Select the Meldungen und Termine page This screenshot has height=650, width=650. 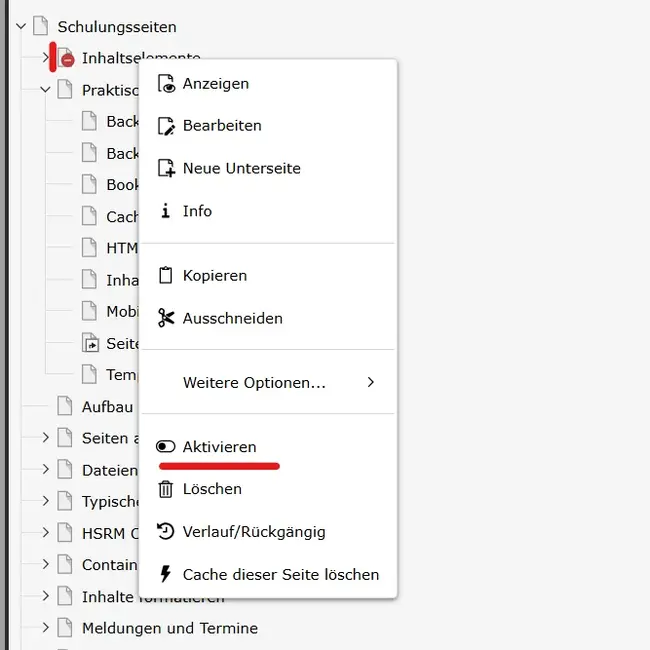tap(169, 628)
